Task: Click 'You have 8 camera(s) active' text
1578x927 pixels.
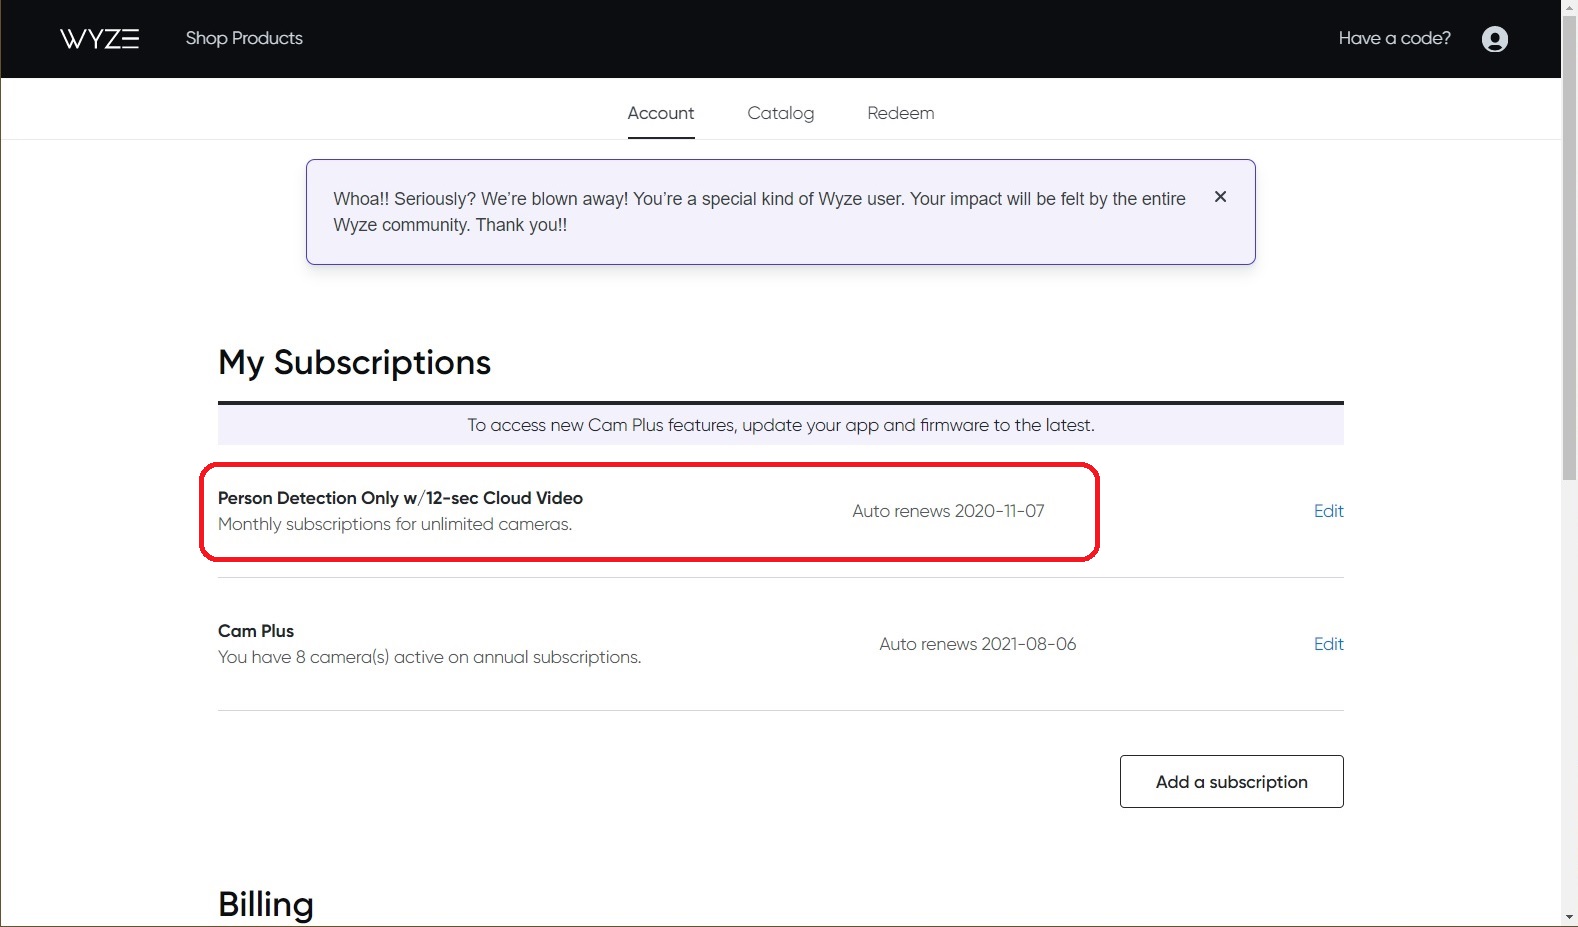Action: (429, 657)
